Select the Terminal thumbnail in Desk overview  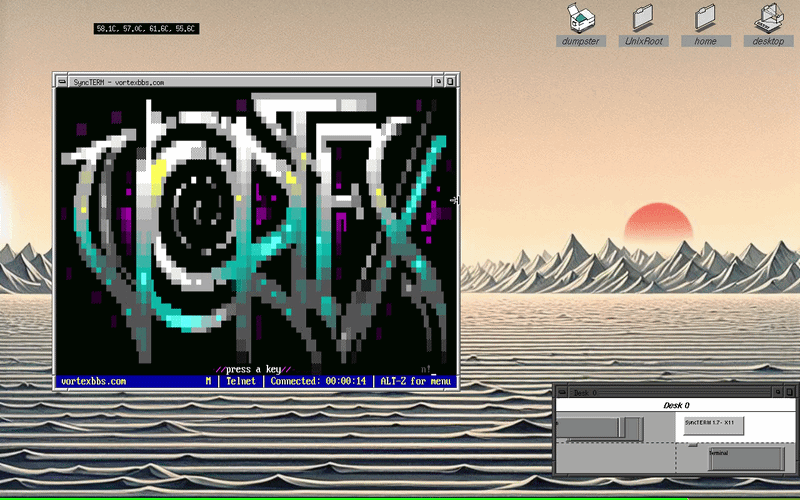click(x=746, y=458)
